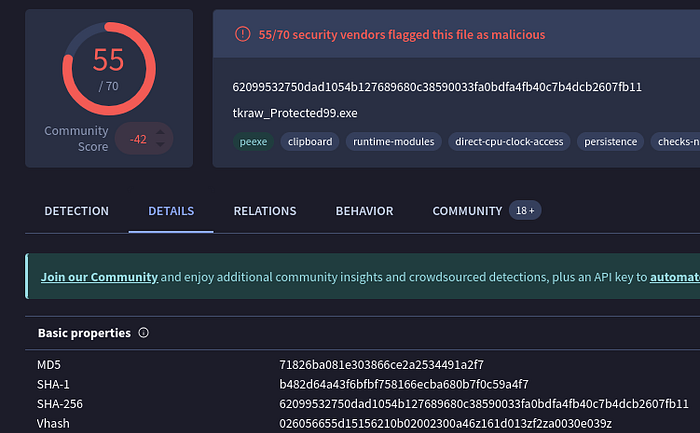Open the BEHAVIOR tab
The image size is (700, 433).
point(364,211)
